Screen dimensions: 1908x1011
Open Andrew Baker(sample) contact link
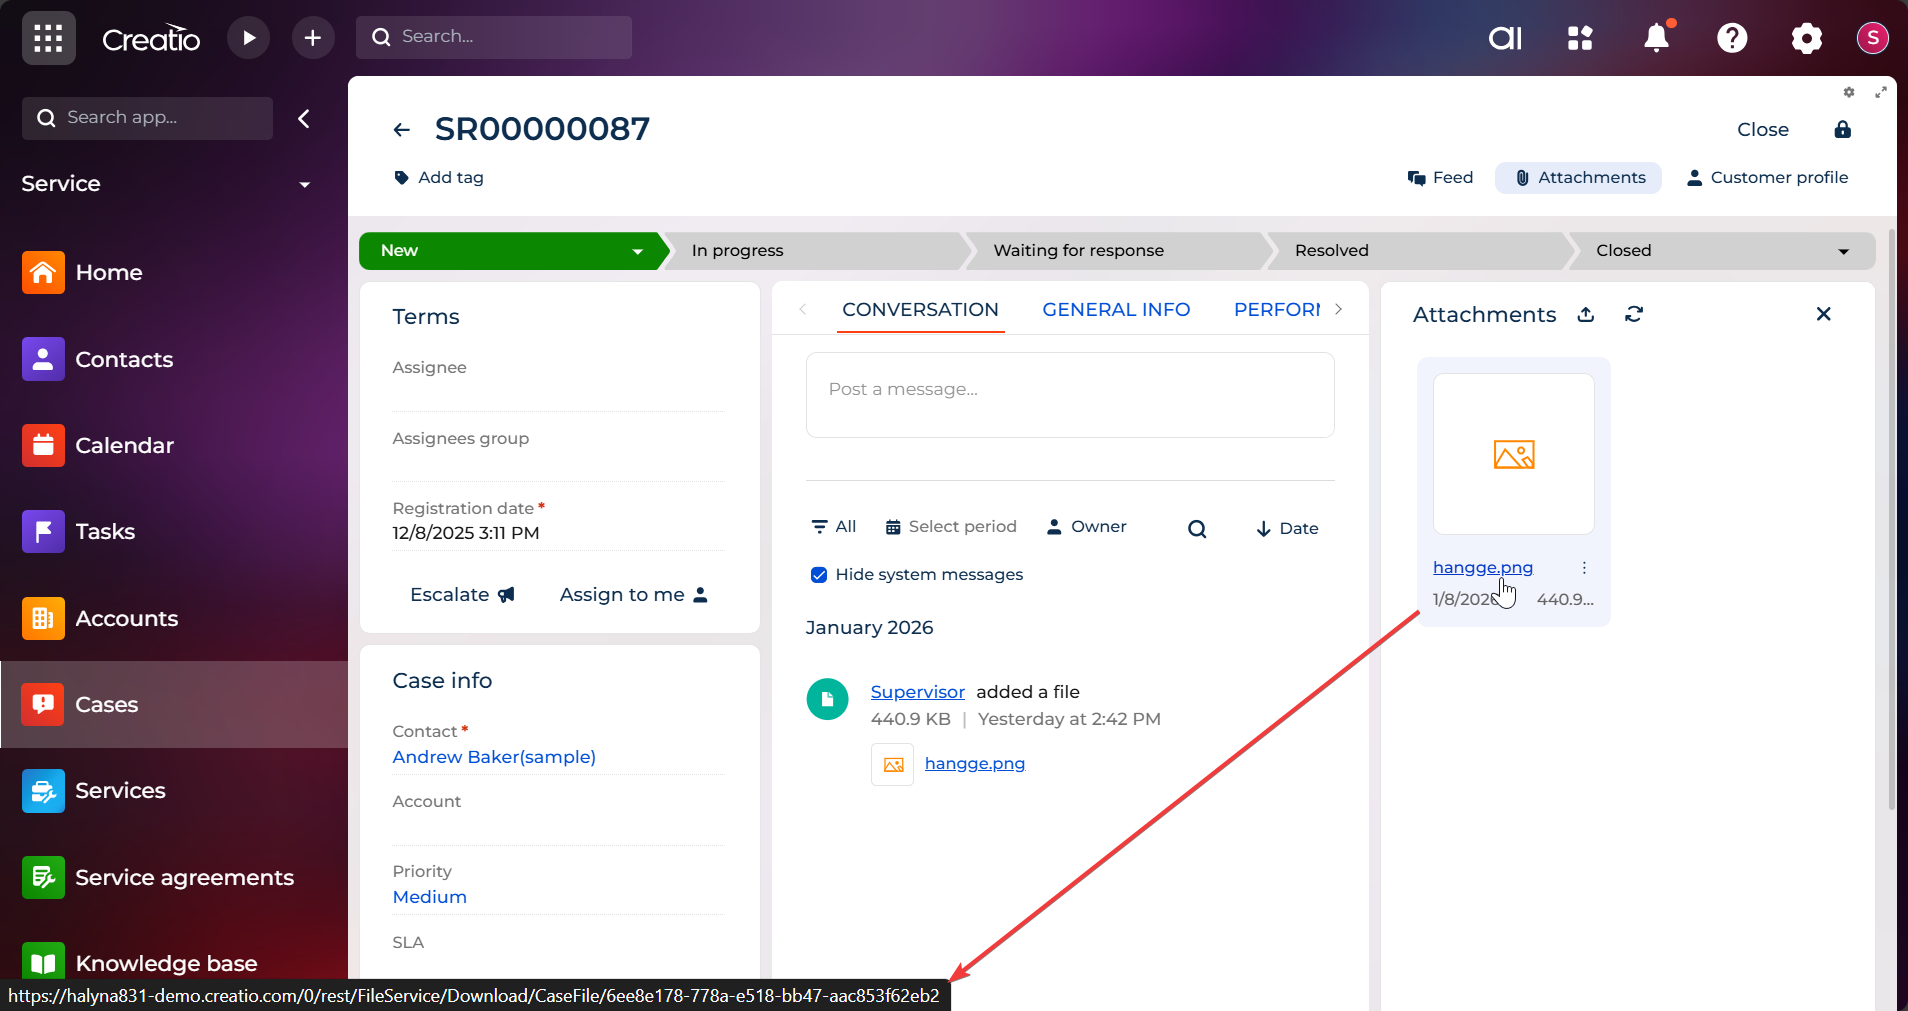pyautogui.click(x=494, y=757)
